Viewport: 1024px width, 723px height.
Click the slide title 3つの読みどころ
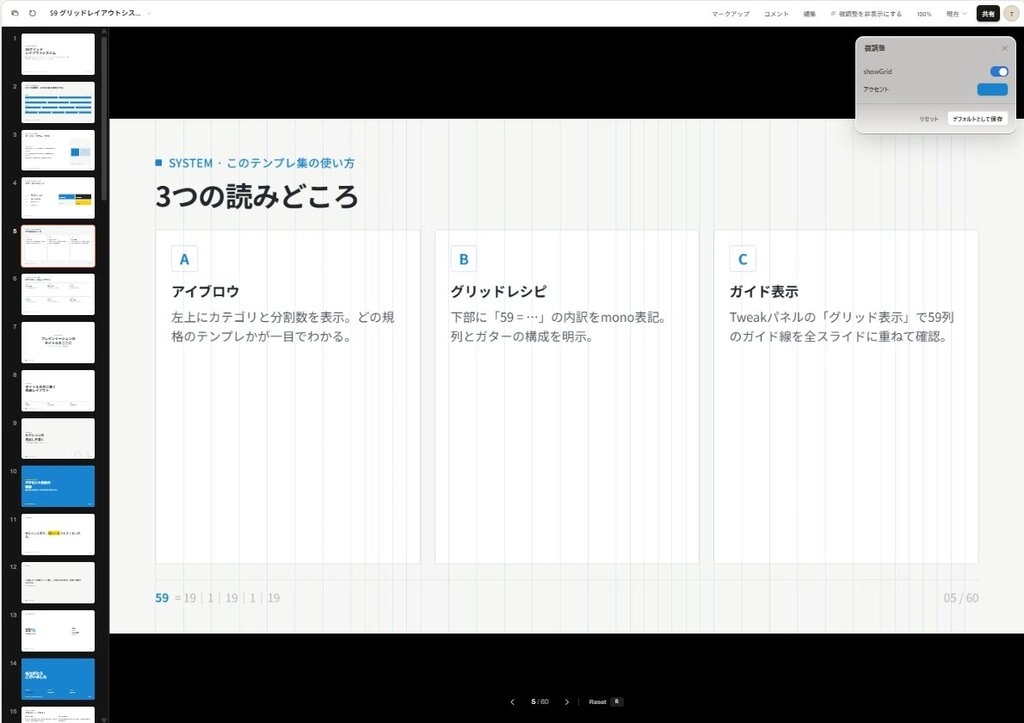pyautogui.click(x=257, y=196)
